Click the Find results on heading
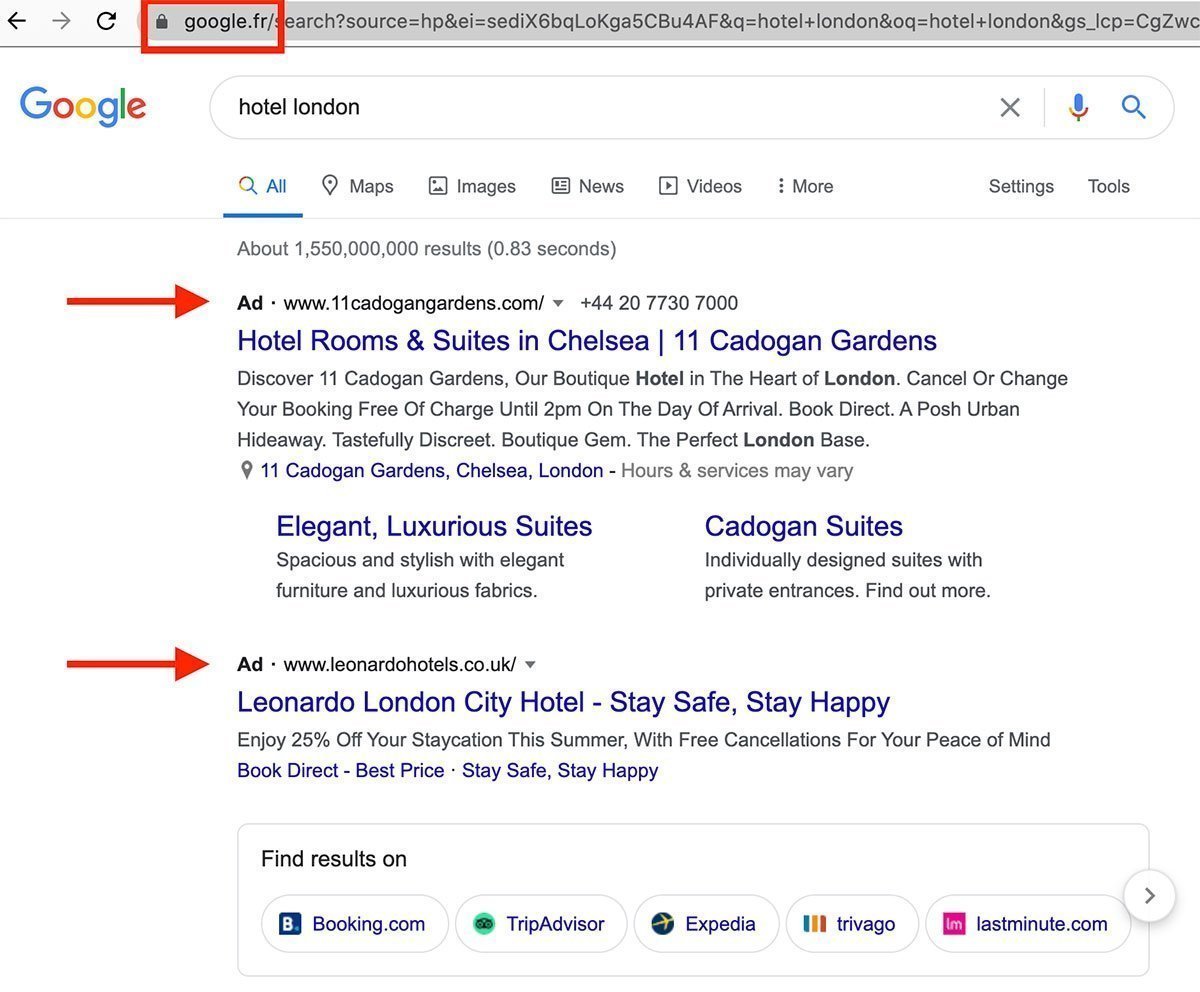Screen dimensions: 1200x992 pyautogui.click(x=334, y=859)
